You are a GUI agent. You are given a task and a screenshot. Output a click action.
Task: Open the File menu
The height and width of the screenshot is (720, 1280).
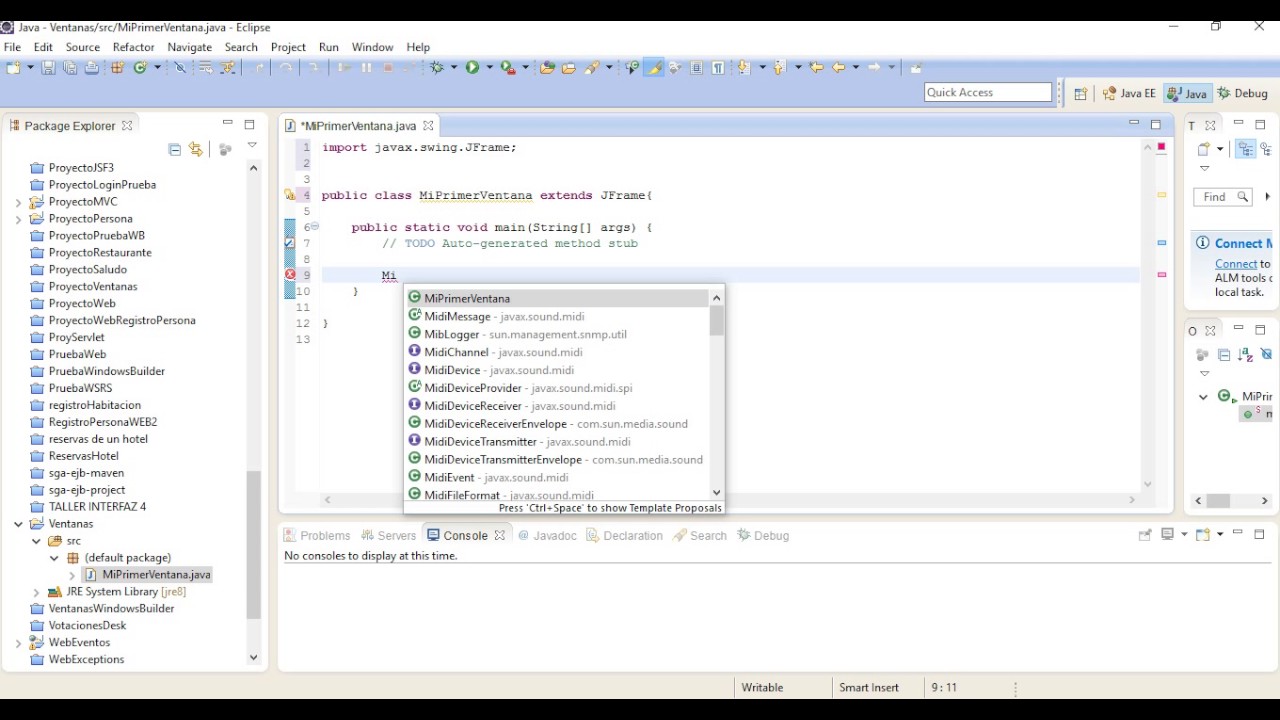(x=12, y=47)
